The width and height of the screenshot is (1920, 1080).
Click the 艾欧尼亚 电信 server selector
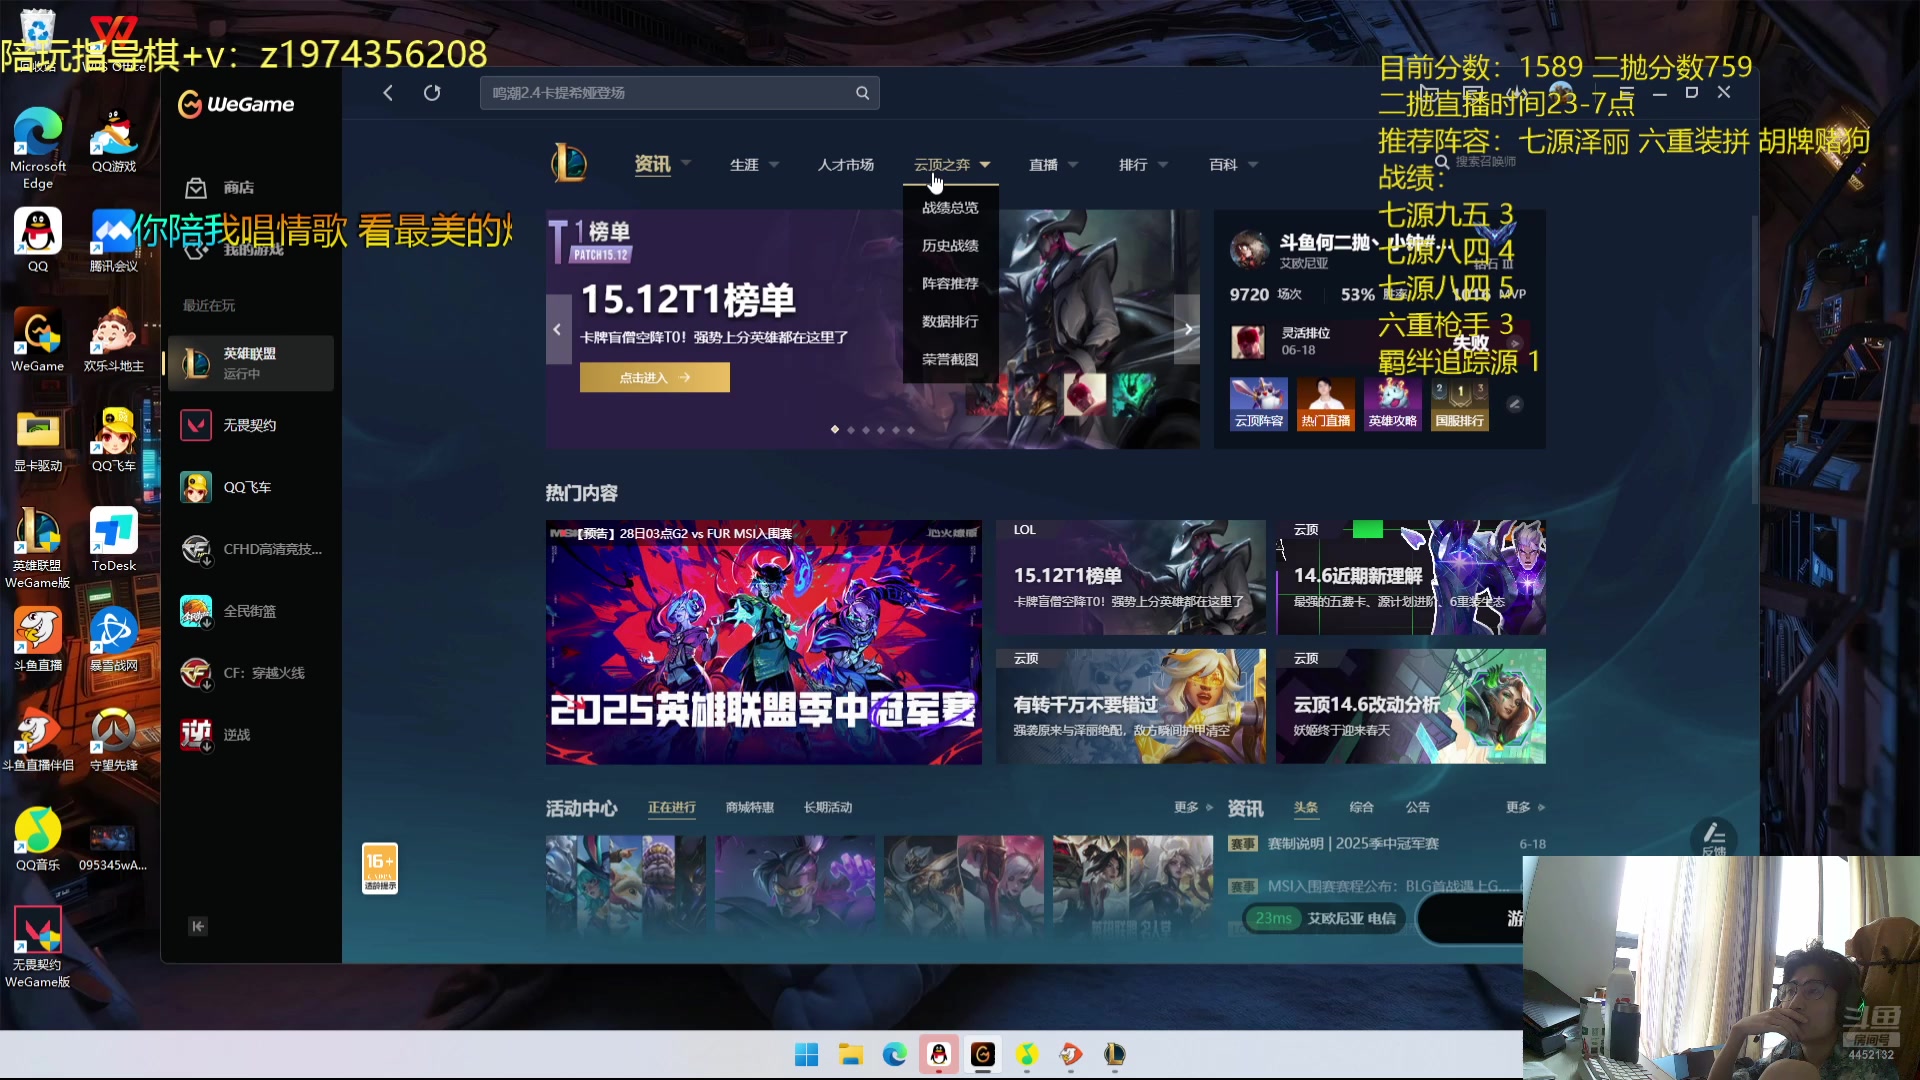click(1324, 919)
